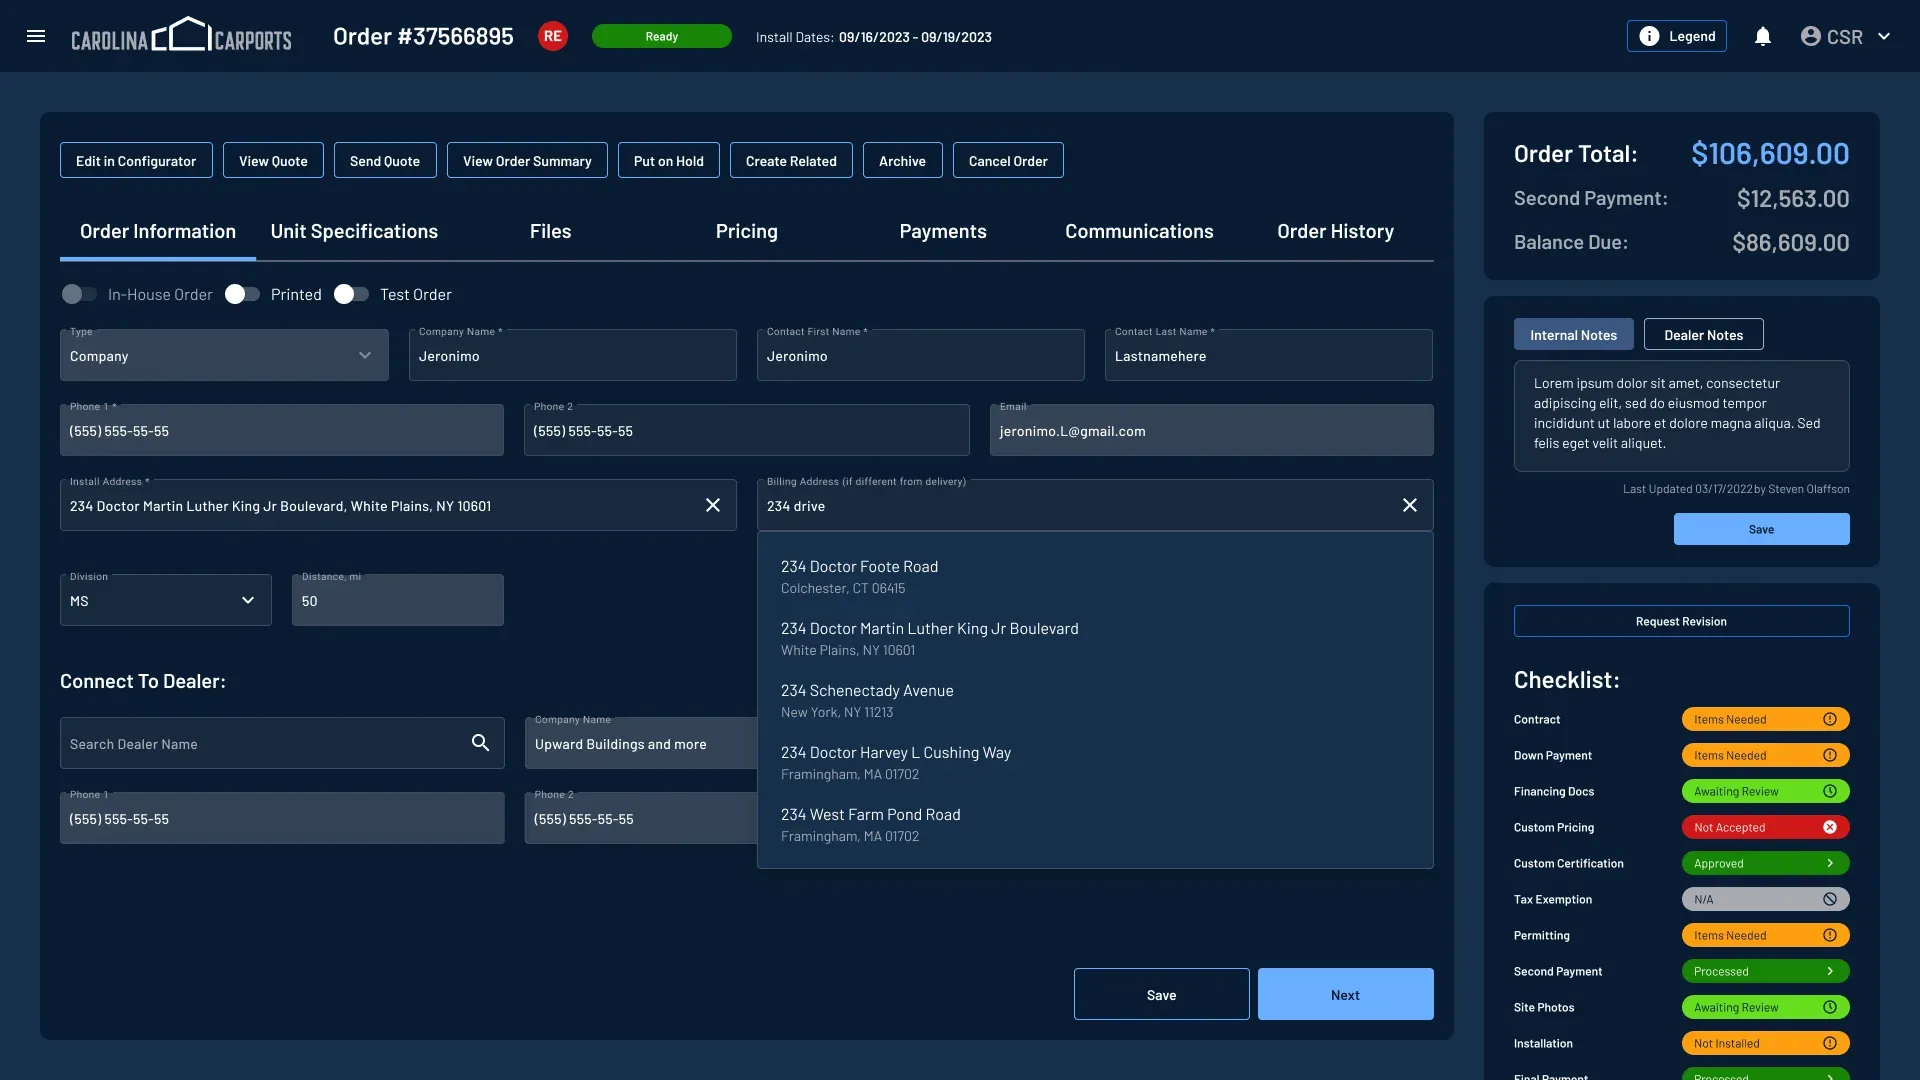Open the Legend button
The height and width of the screenshot is (1080, 1920).
pyautogui.click(x=1677, y=36)
